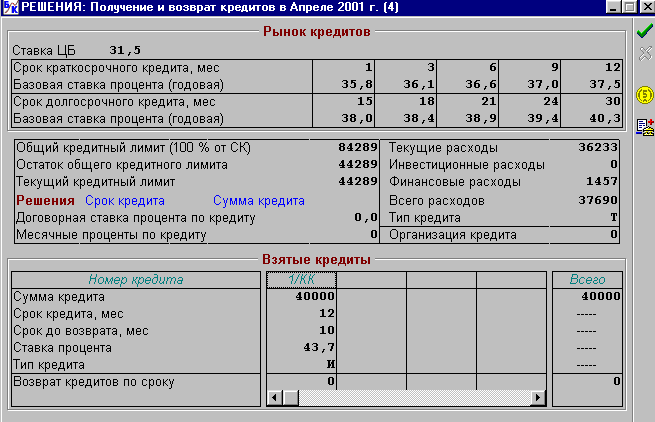Click the 1/КК Тип кредита value И

[x=330, y=364]
